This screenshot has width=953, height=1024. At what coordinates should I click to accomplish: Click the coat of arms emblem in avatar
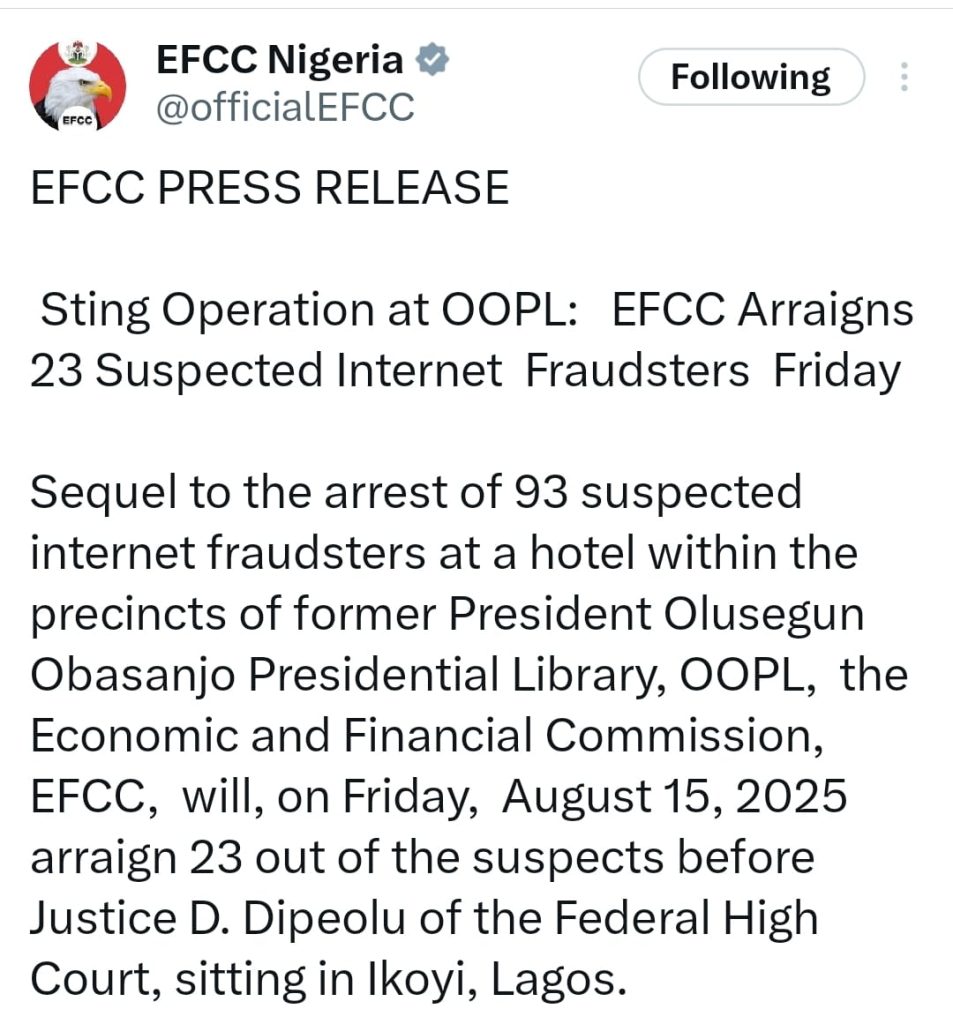click(77, 52)
